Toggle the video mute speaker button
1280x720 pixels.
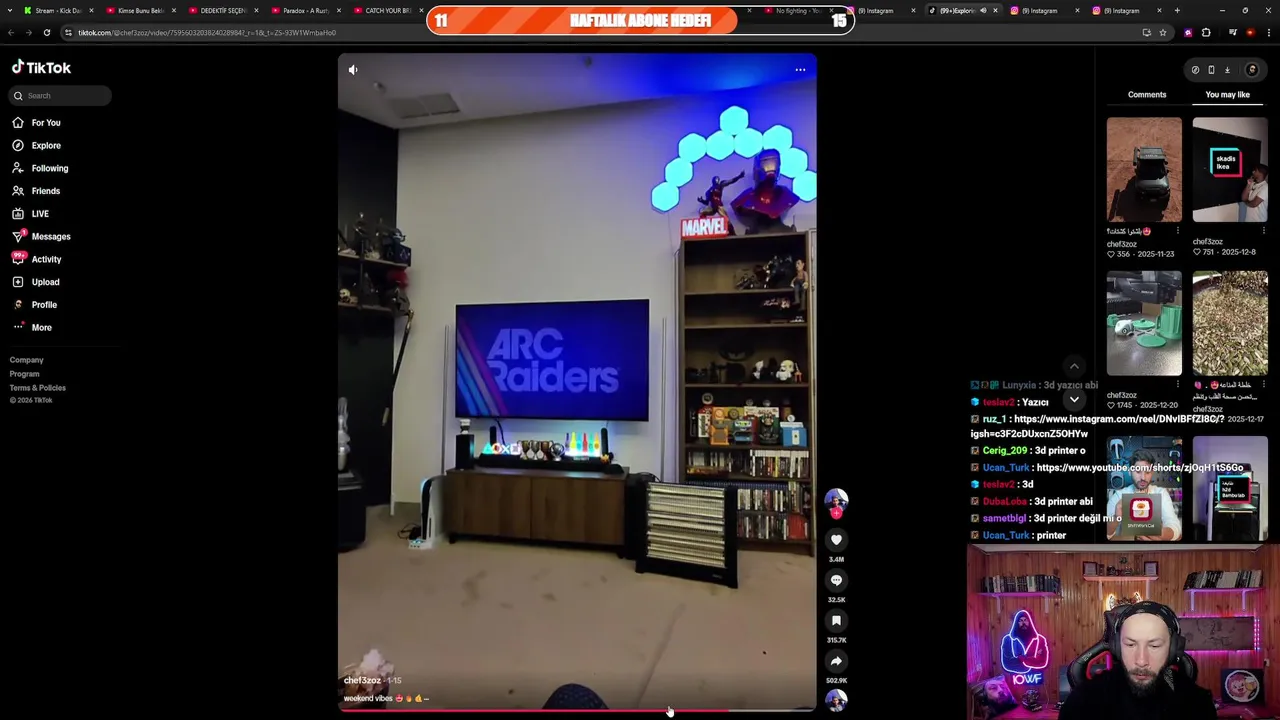(353, 70)
